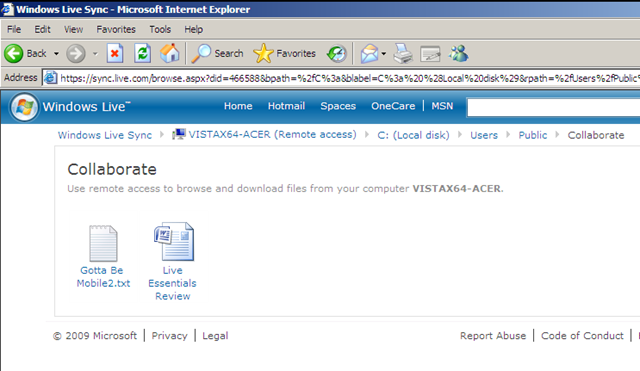Expand the Forward button dropdown arrow
The height and width of the screenshot is (371, 640).
95,53
